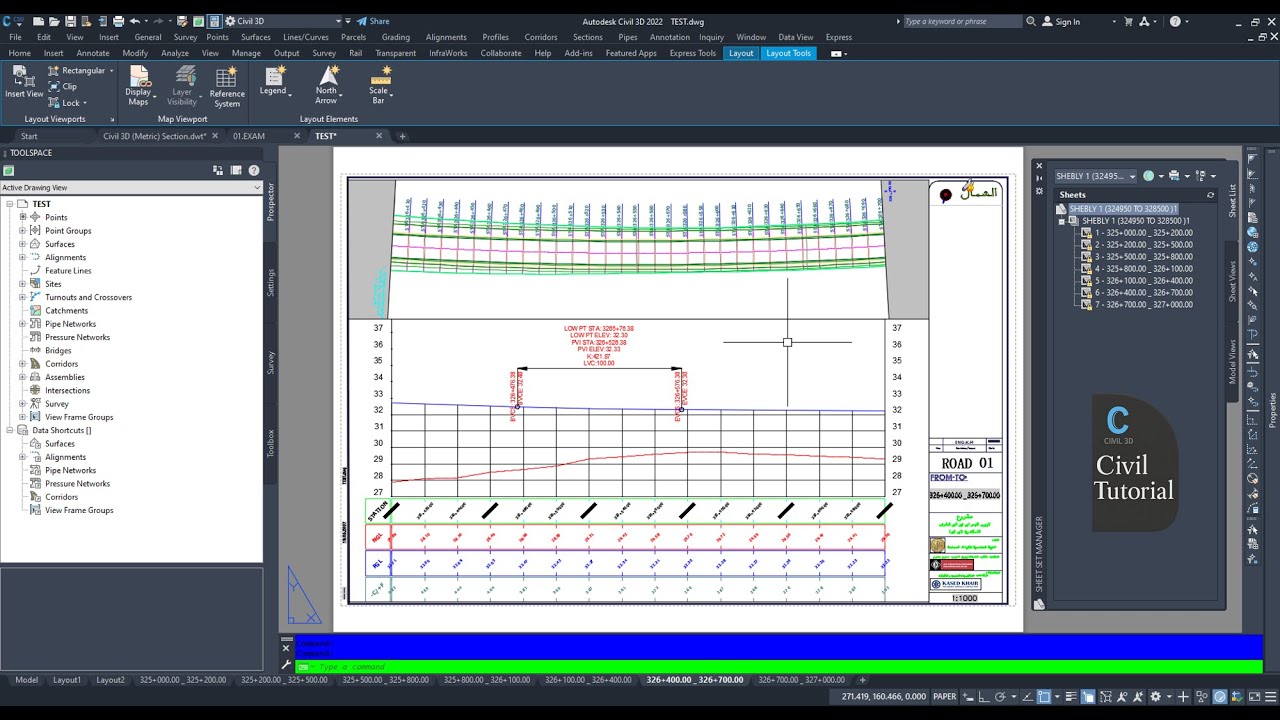Toggle the PAPER space button
The image size is (1280, 720).
(944, 697)
